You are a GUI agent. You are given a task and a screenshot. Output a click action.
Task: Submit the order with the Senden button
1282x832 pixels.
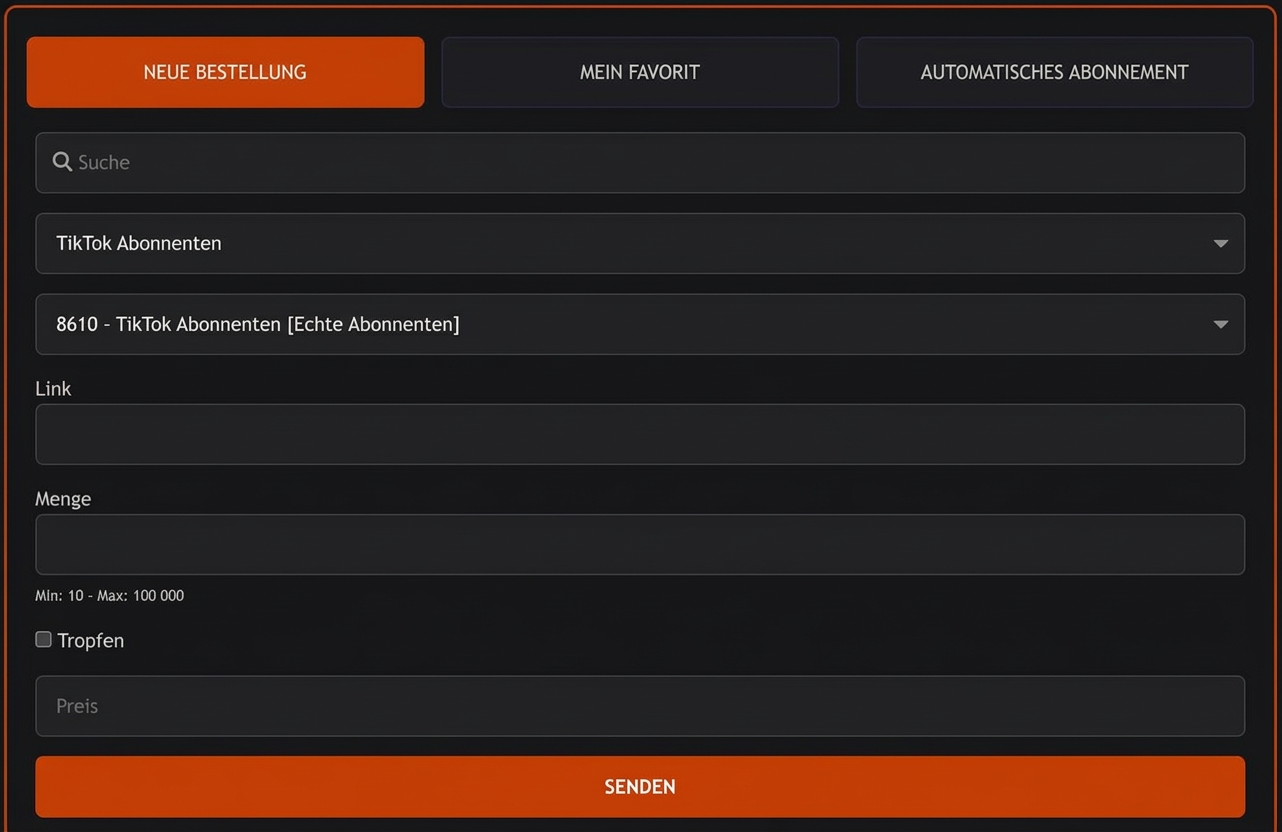click(x=640, y=787)
